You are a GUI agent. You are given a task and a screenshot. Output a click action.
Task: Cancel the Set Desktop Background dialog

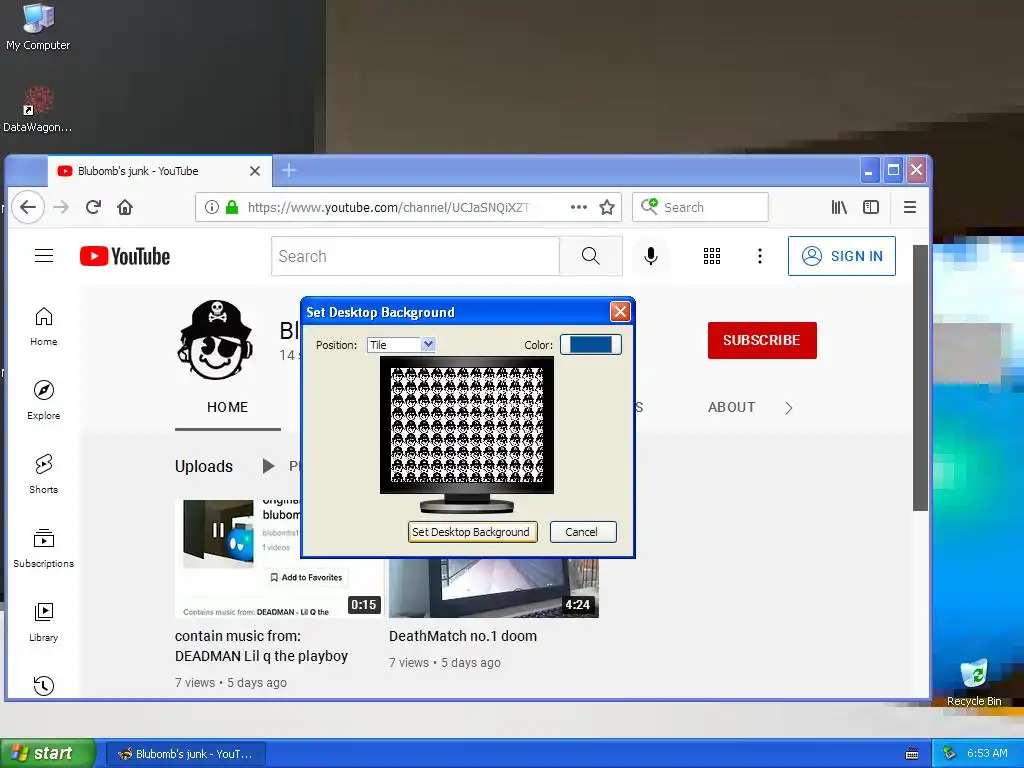point(583,532)
